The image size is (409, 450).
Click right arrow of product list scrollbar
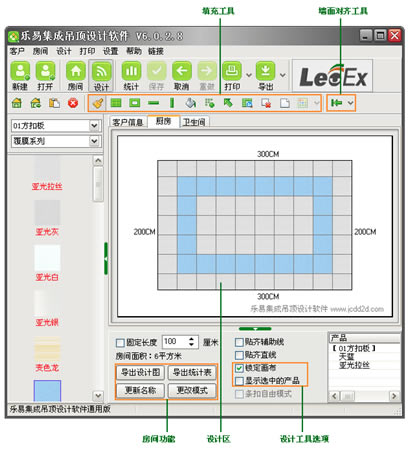394,396
